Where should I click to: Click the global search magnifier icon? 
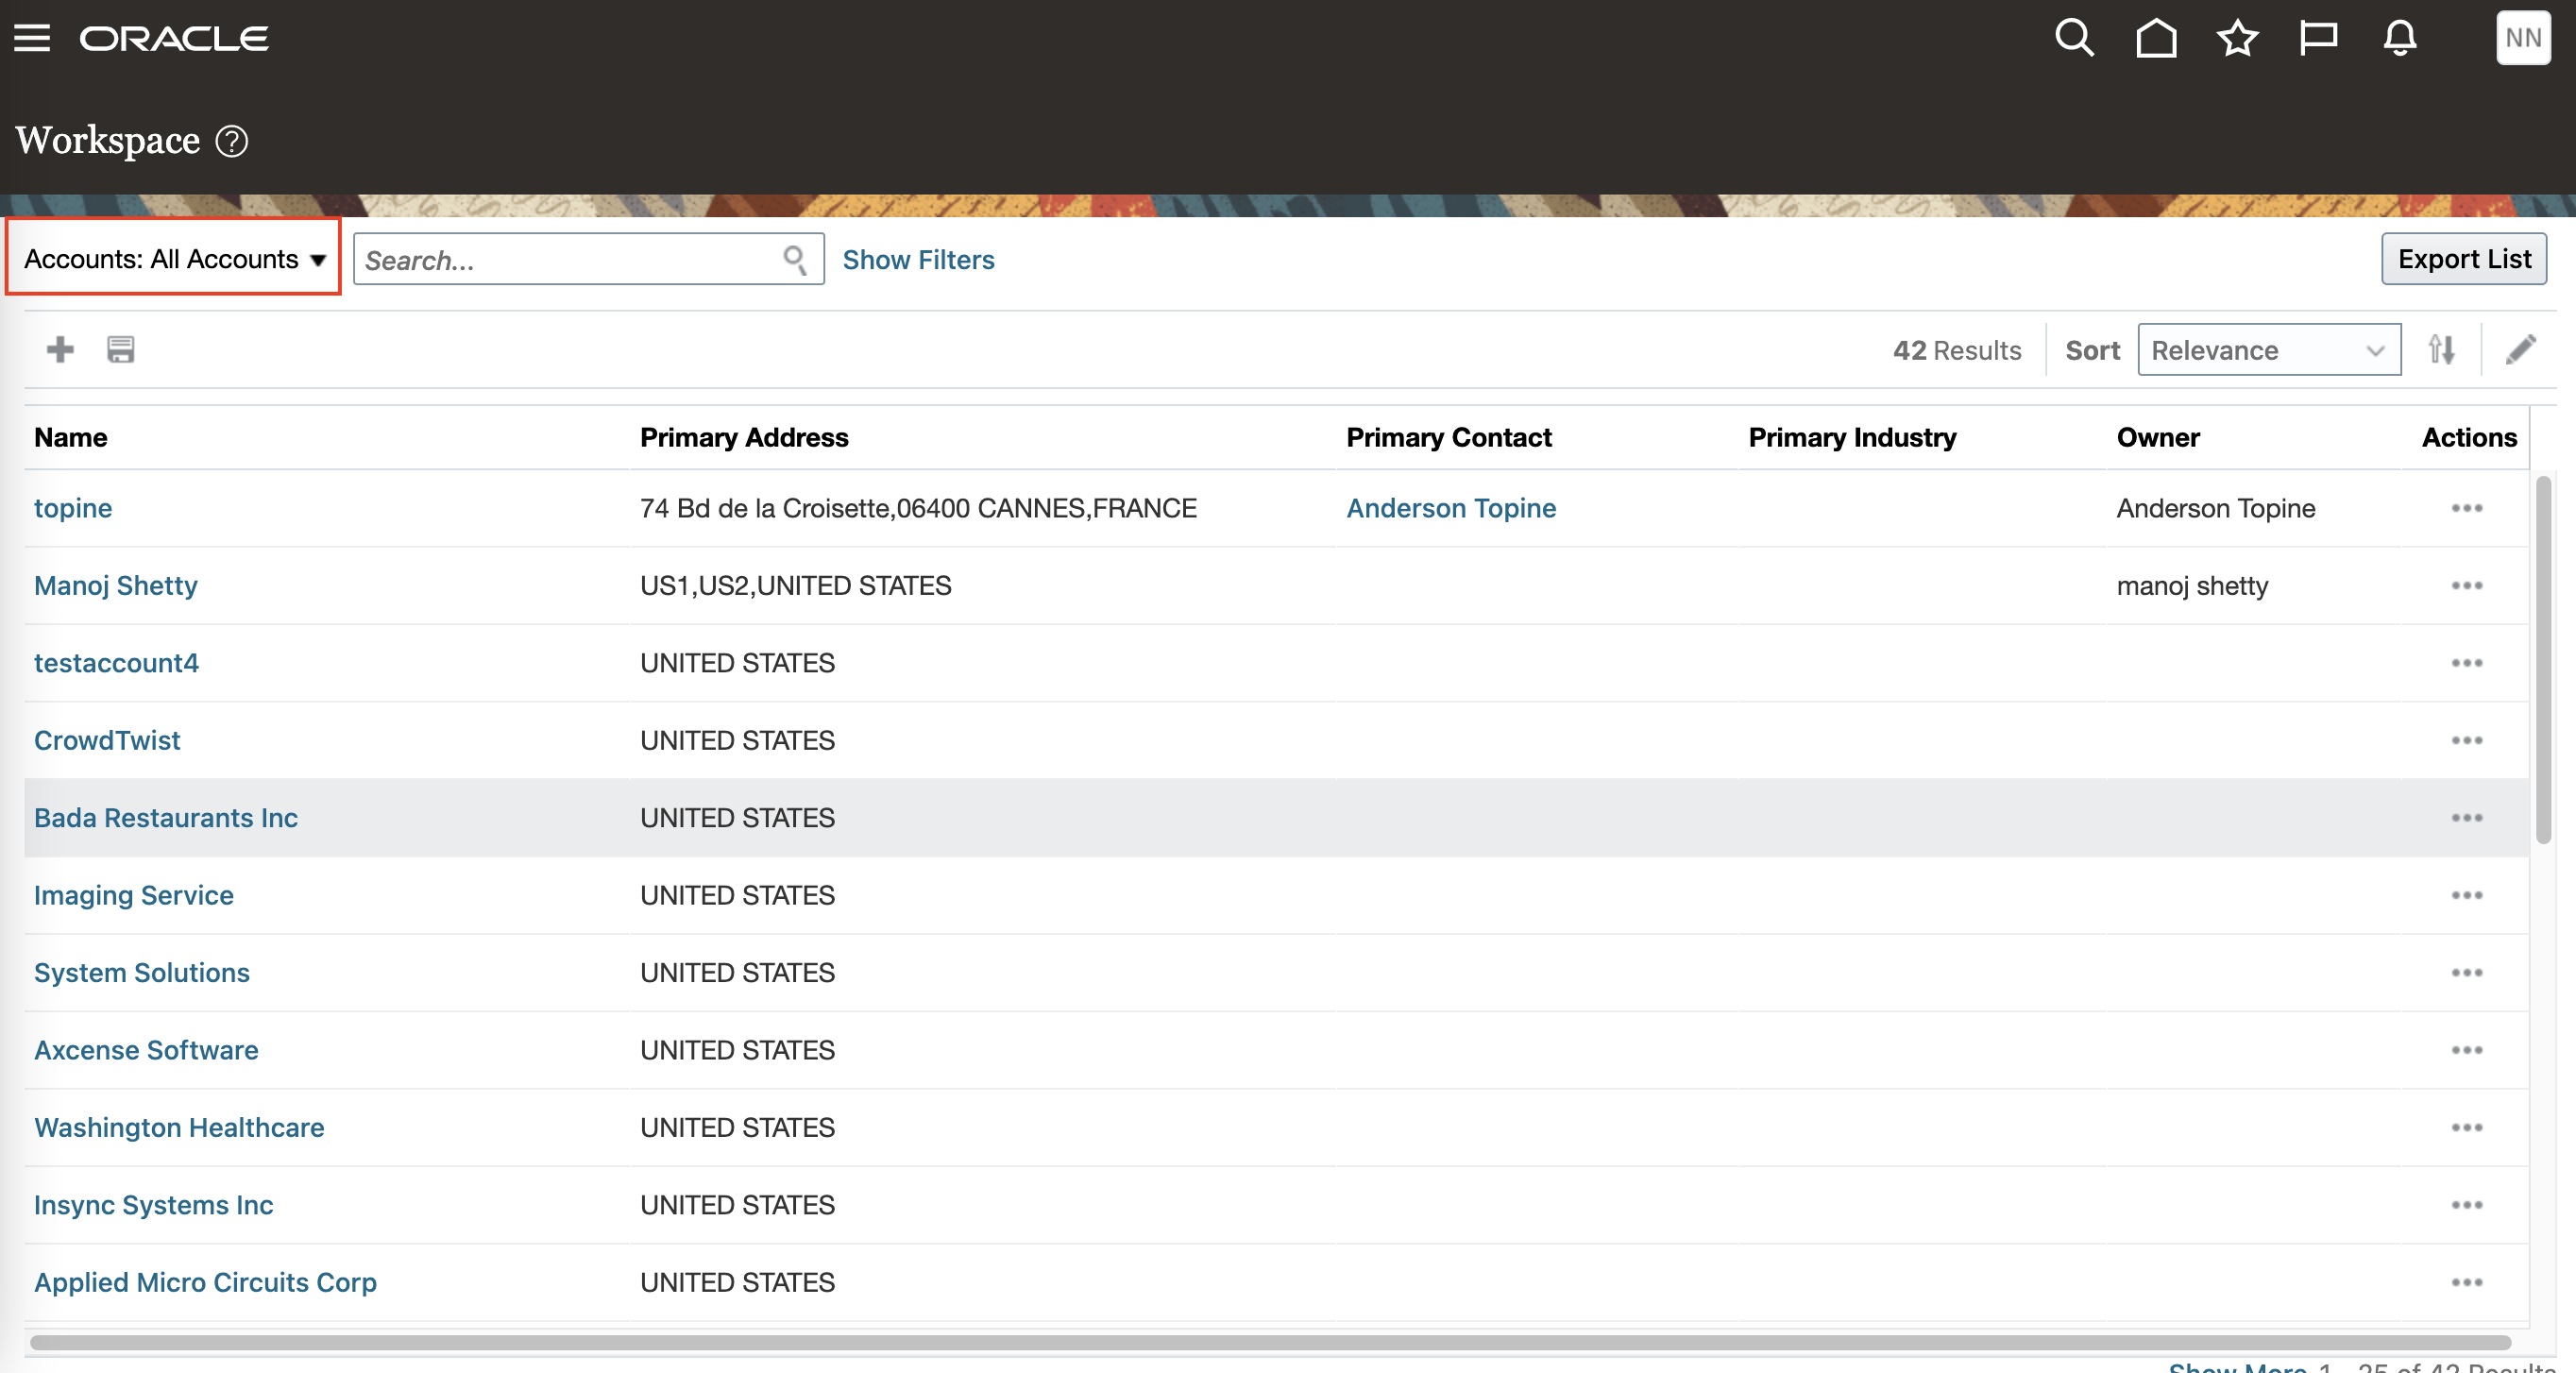[2074, 38]
